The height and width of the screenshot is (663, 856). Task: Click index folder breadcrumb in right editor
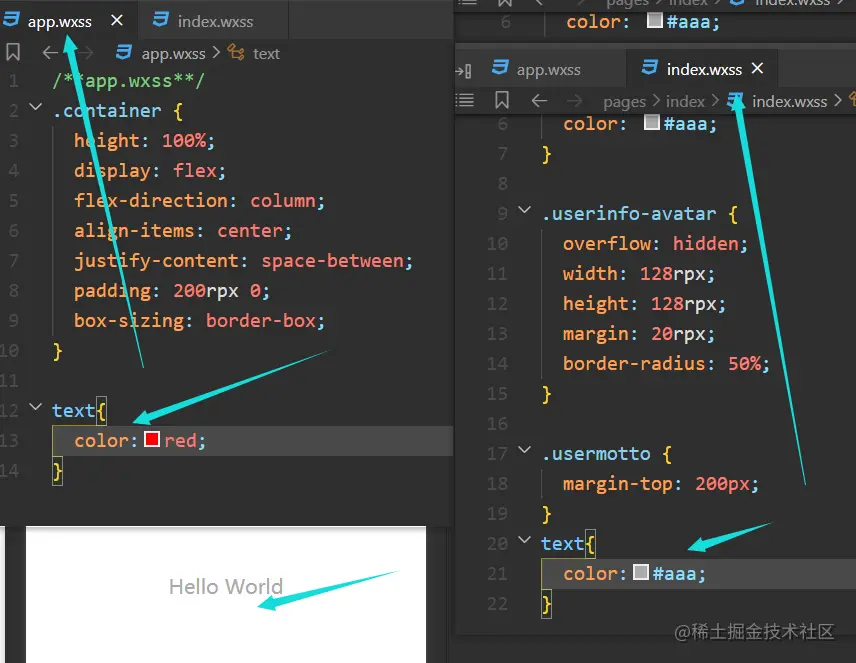(685, 101)
